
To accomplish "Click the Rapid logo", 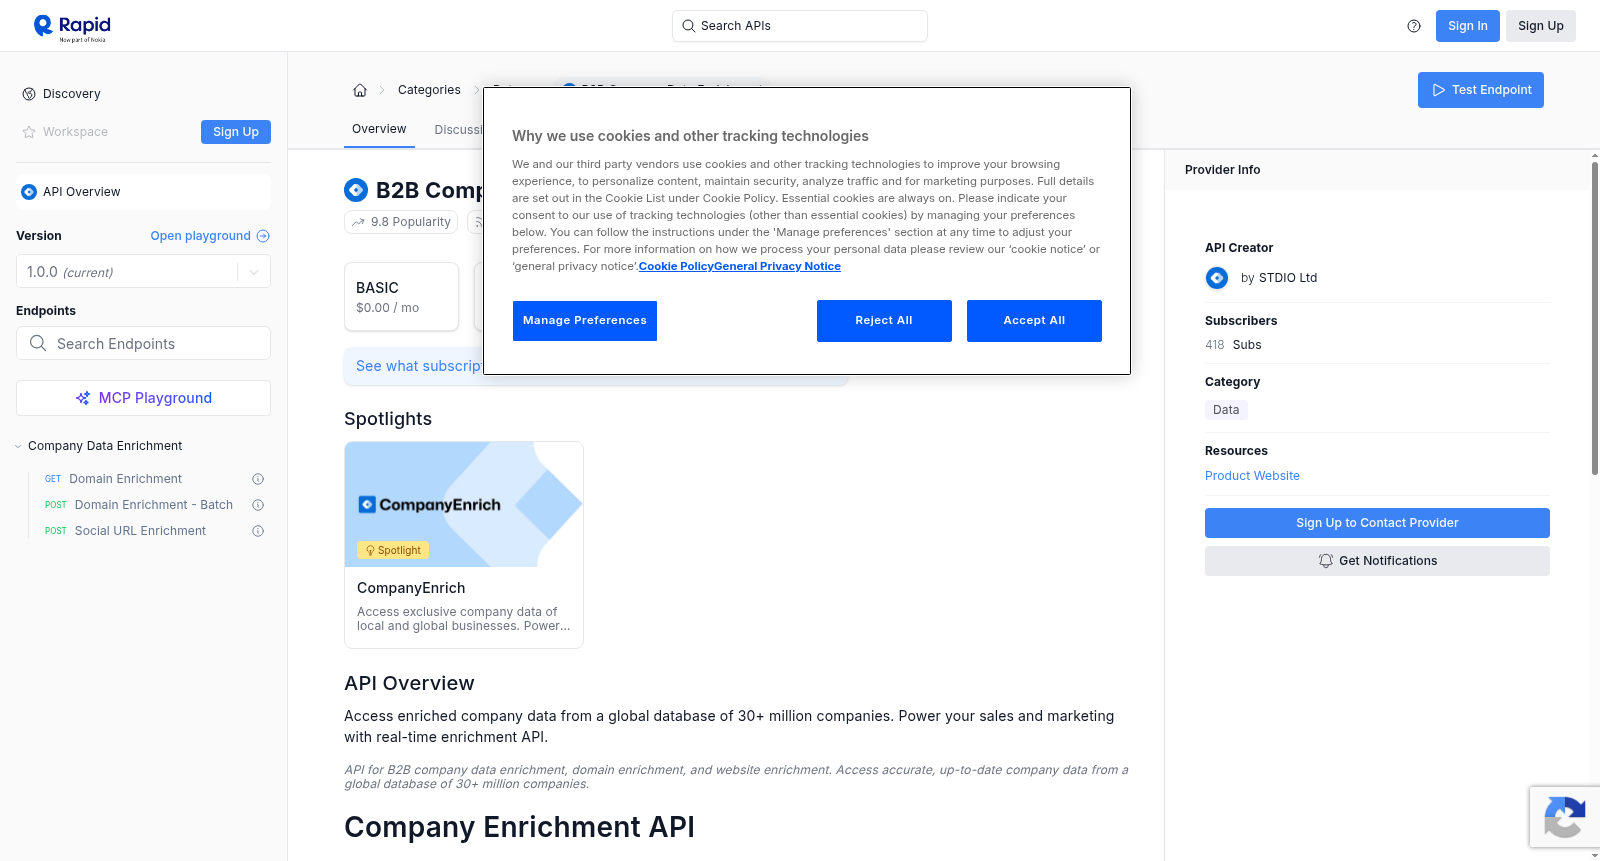I will pyautogui.click(x=72, y=27).
